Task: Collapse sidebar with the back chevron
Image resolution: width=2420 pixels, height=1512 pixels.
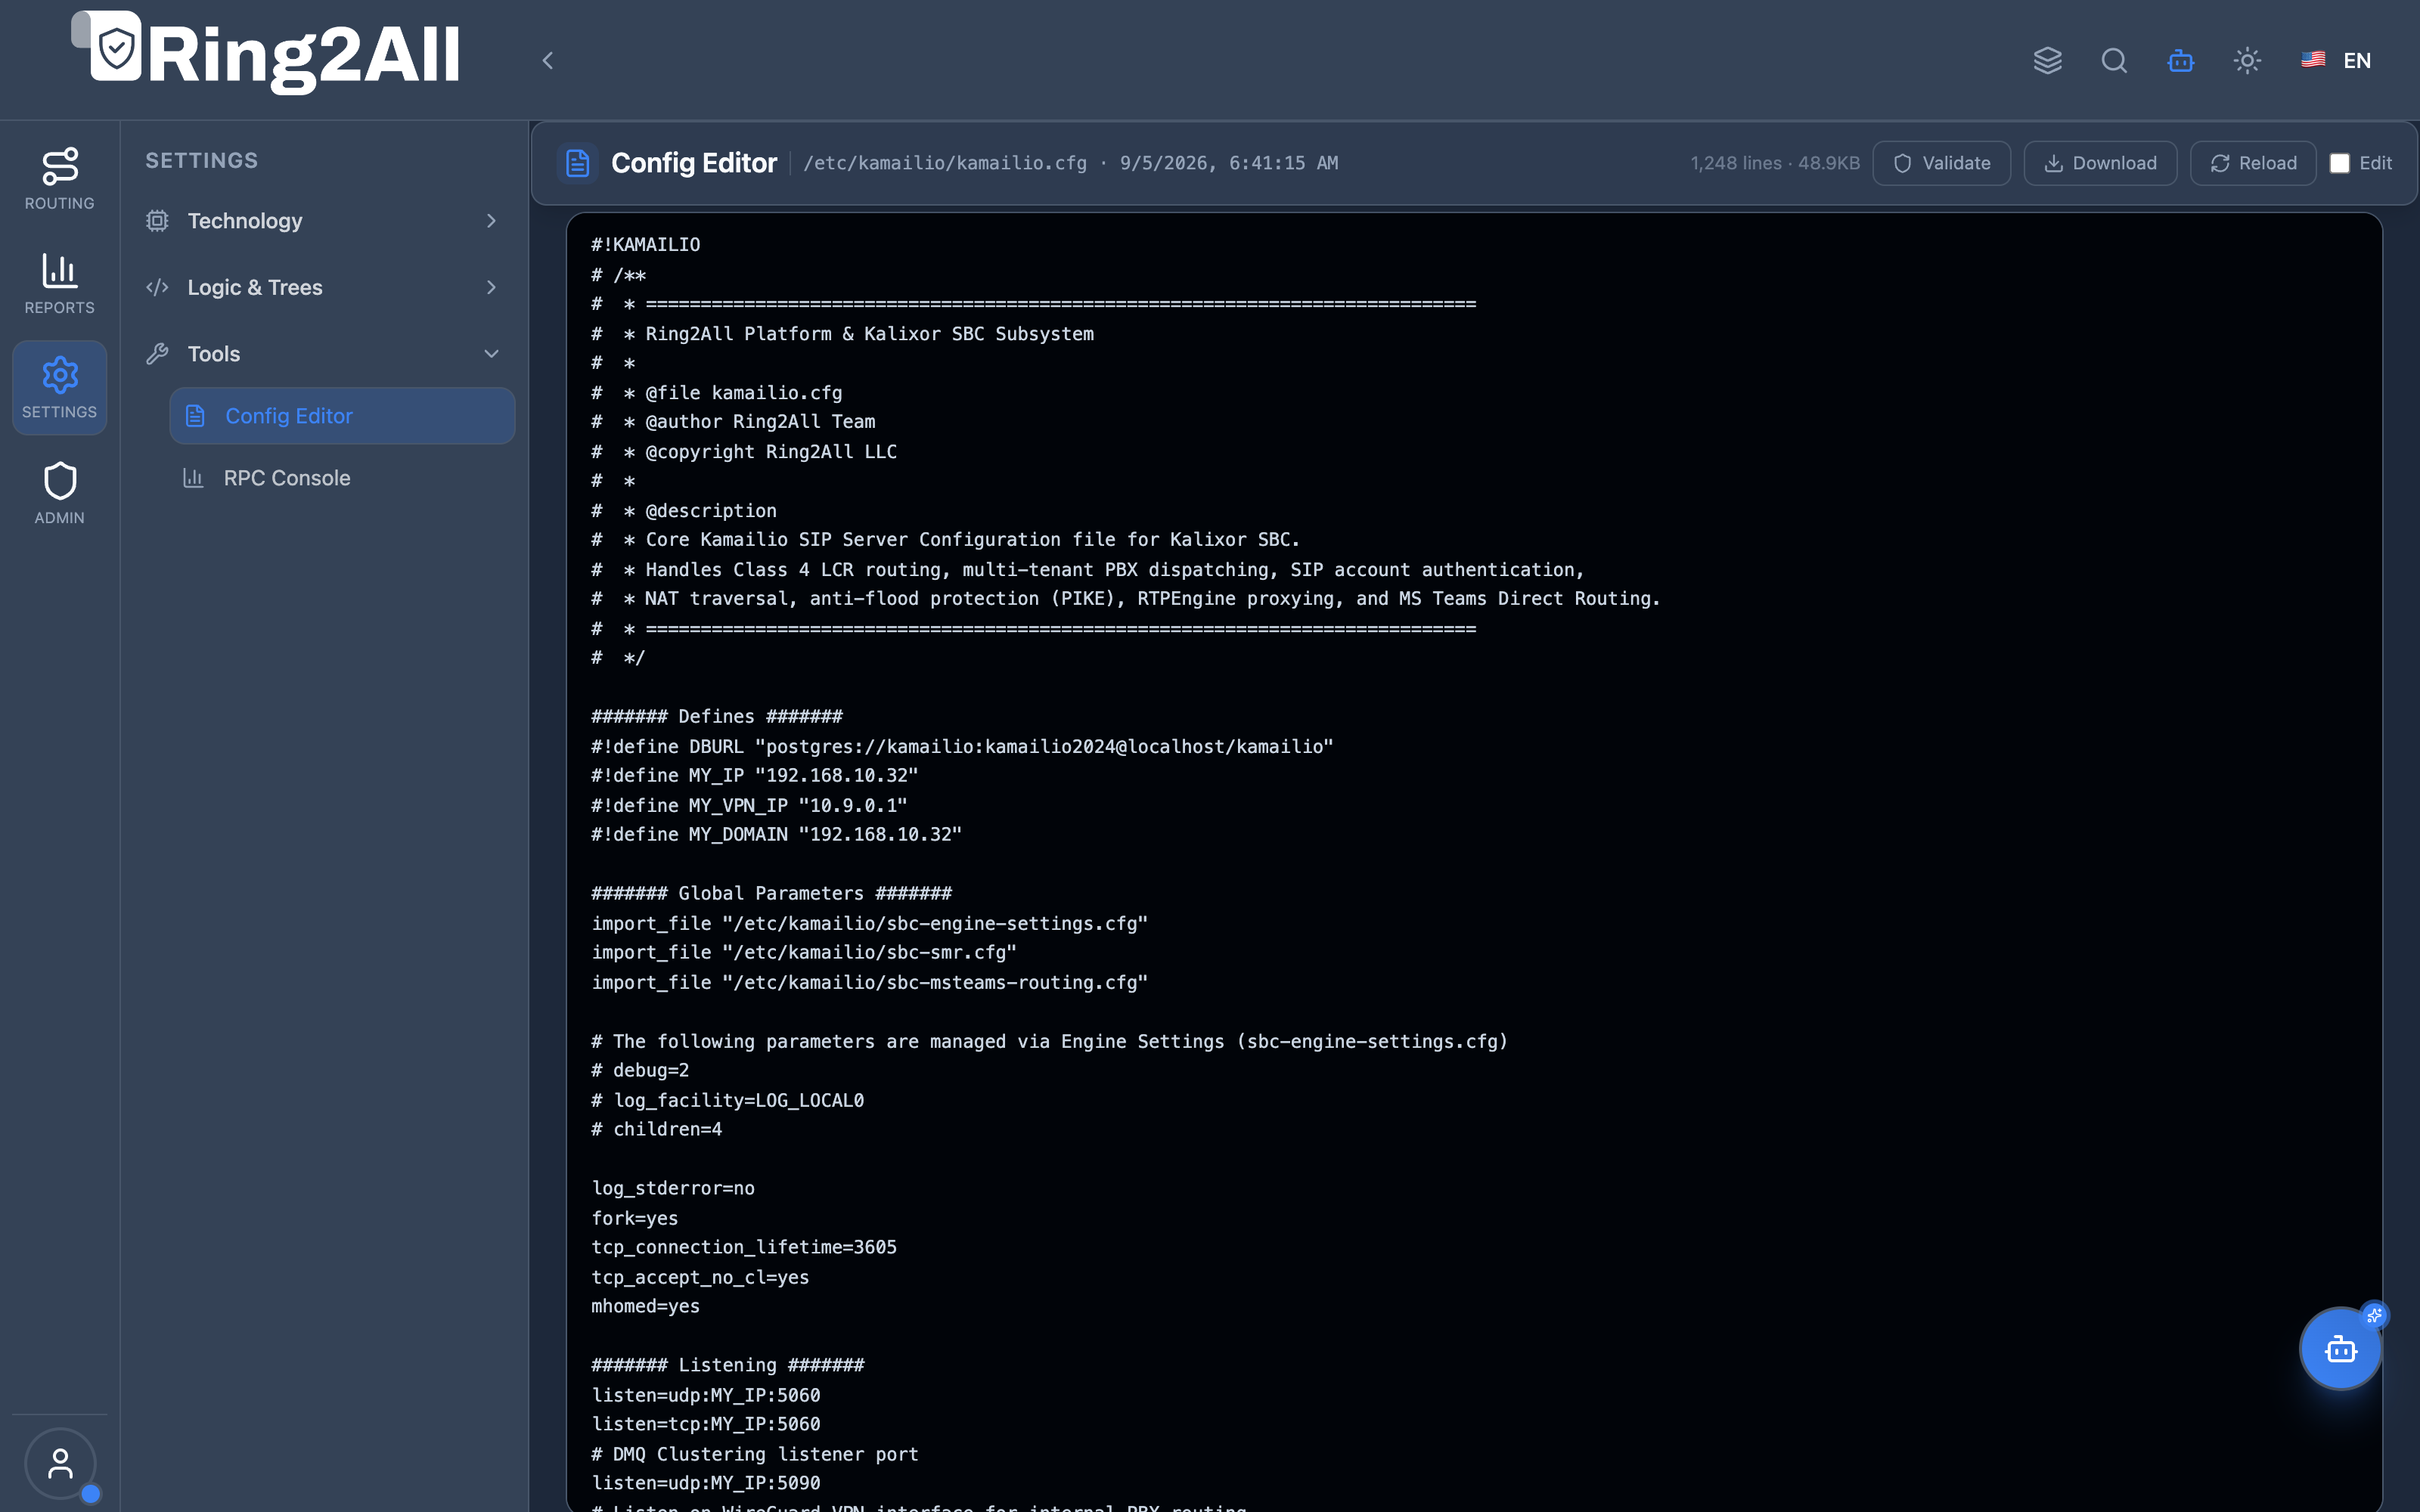Action: (x=547, y=61)
